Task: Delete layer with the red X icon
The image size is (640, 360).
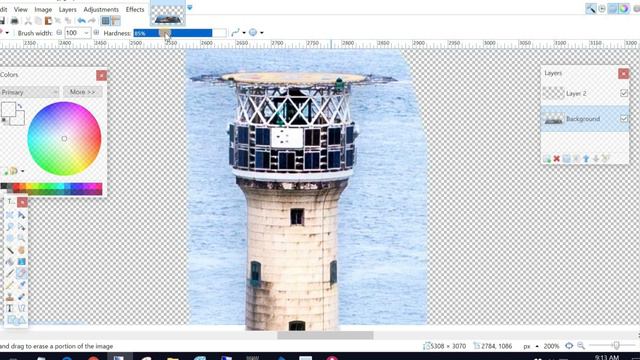Action: click(556, 158)
